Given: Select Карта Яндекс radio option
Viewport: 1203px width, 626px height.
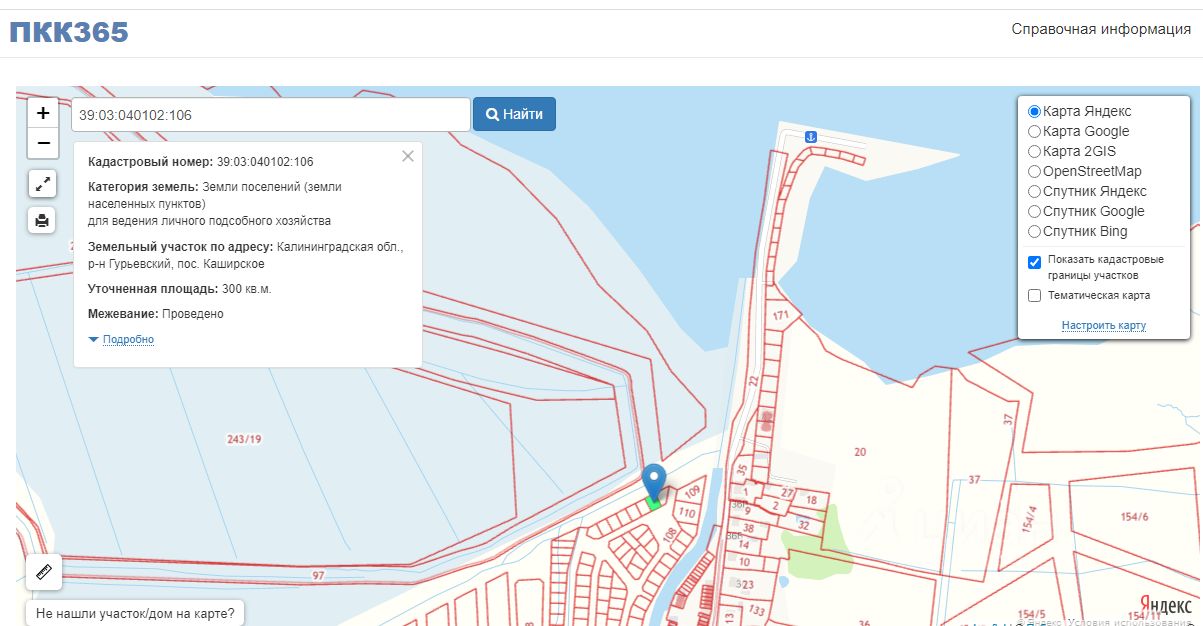Looking at the screenshot, I should pos(1035,112).
